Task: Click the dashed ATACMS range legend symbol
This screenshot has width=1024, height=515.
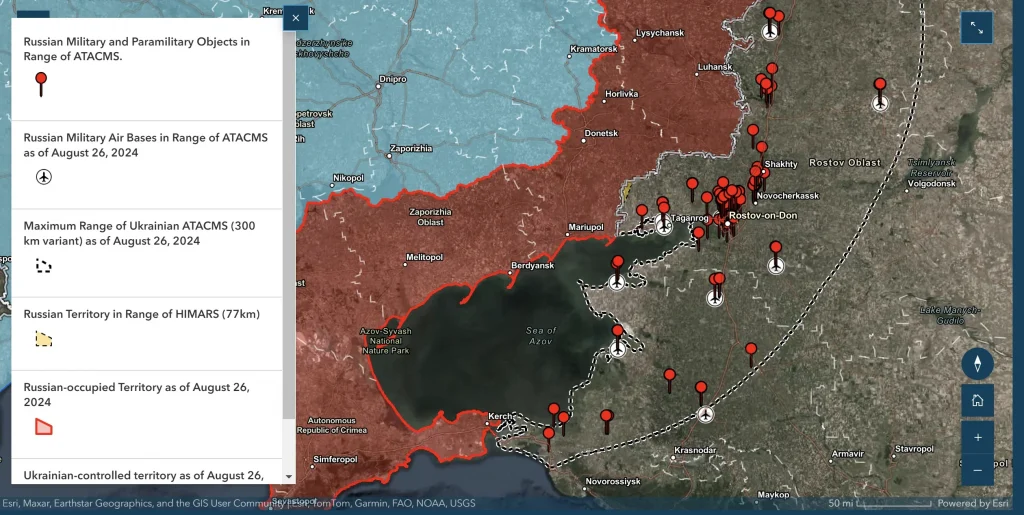Action: click(44, 266)
